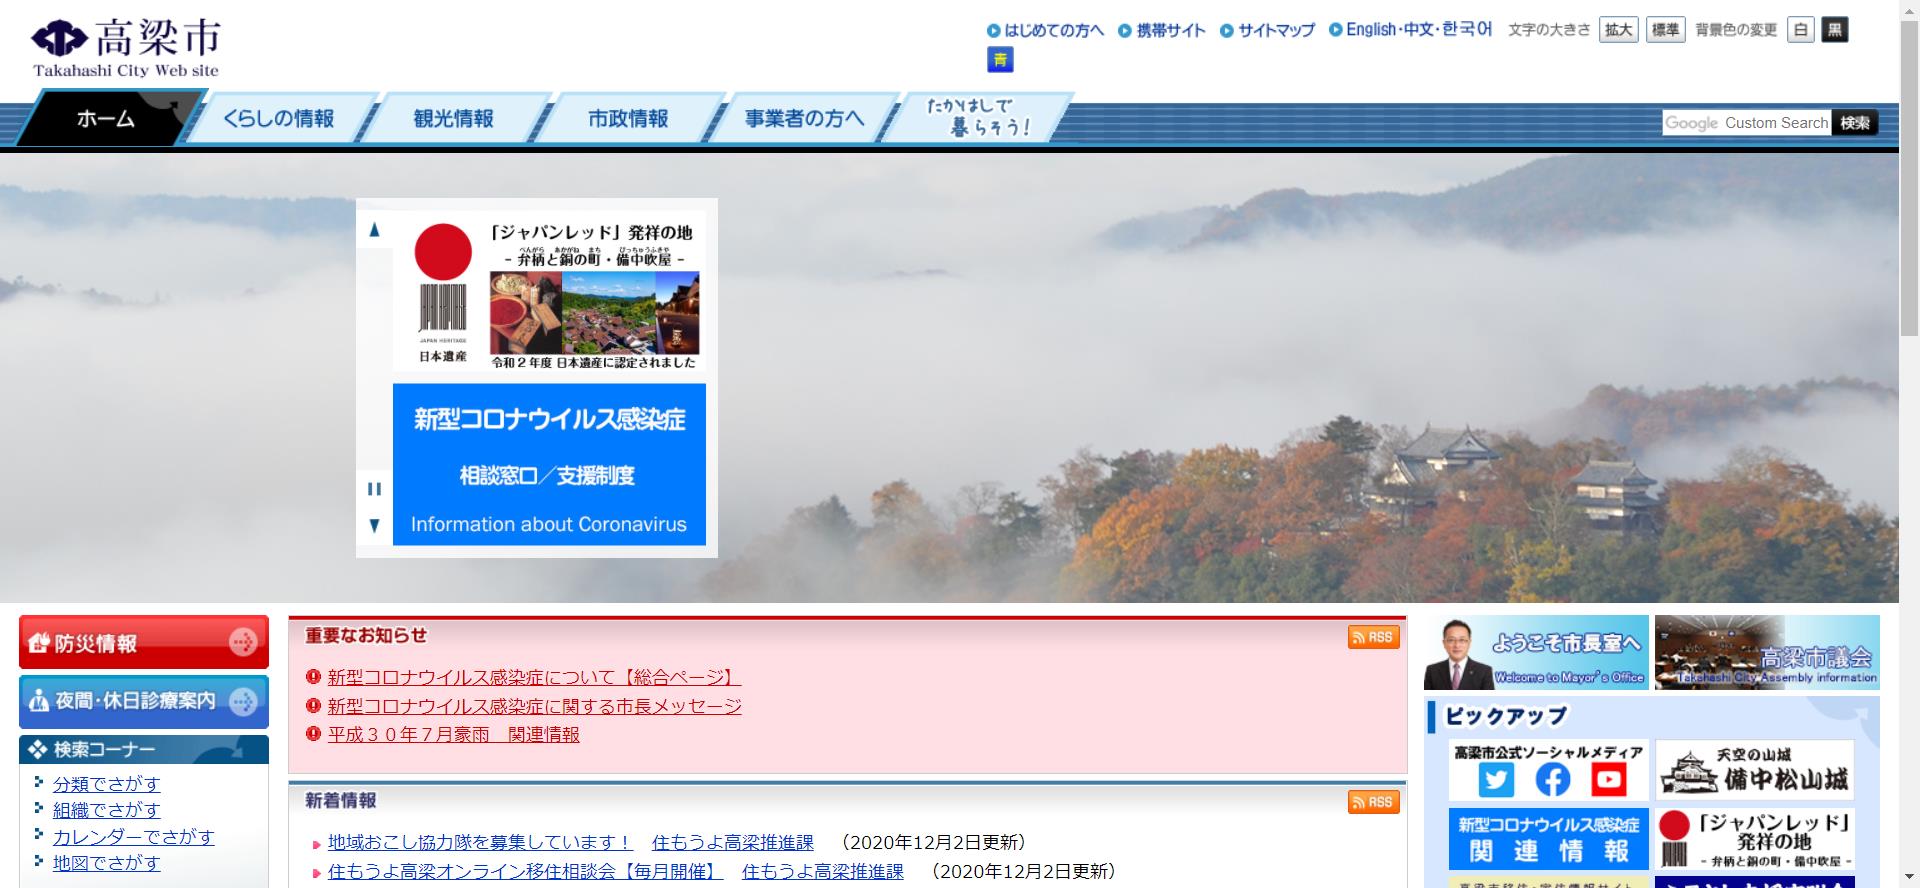1920x888 pixels.
Task: Focus the Google Custom Search field
Action: click(1746, 123)
